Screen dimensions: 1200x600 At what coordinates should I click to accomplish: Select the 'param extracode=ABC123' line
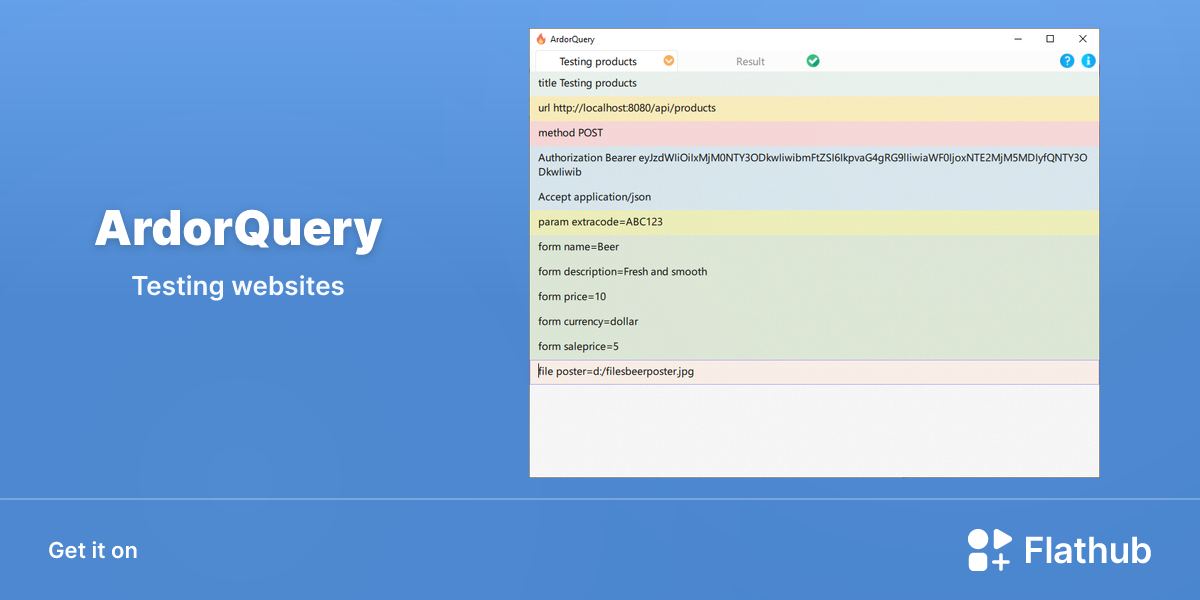[814, 222]
